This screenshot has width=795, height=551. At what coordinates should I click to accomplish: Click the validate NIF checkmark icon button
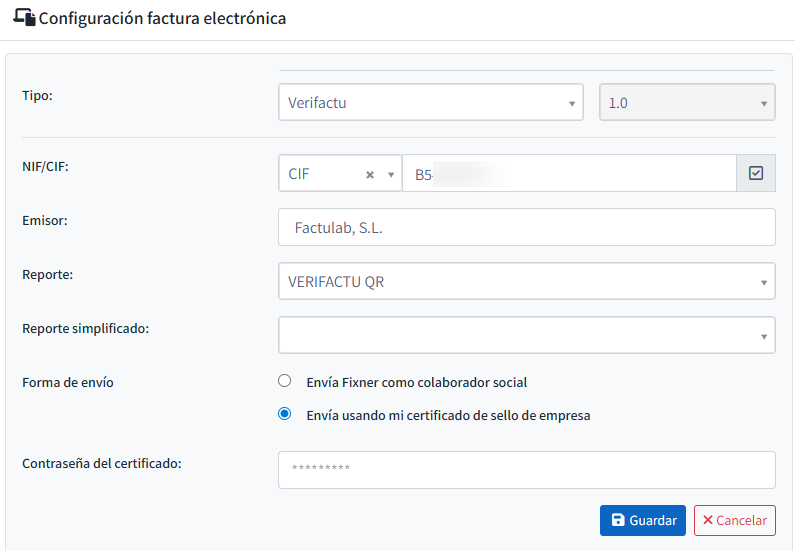756,173
